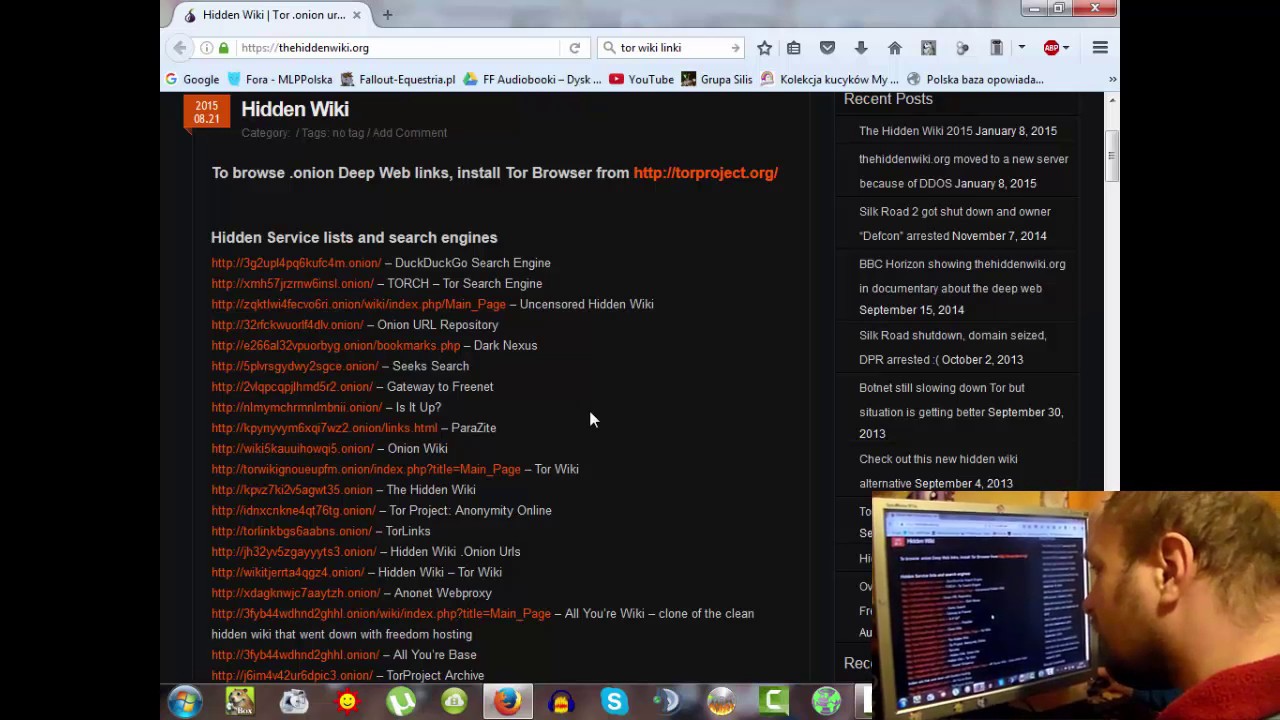Open the Adblock Plus ABP icon
This screenshot has width=1280, height=720.
tap(1051, 48)
